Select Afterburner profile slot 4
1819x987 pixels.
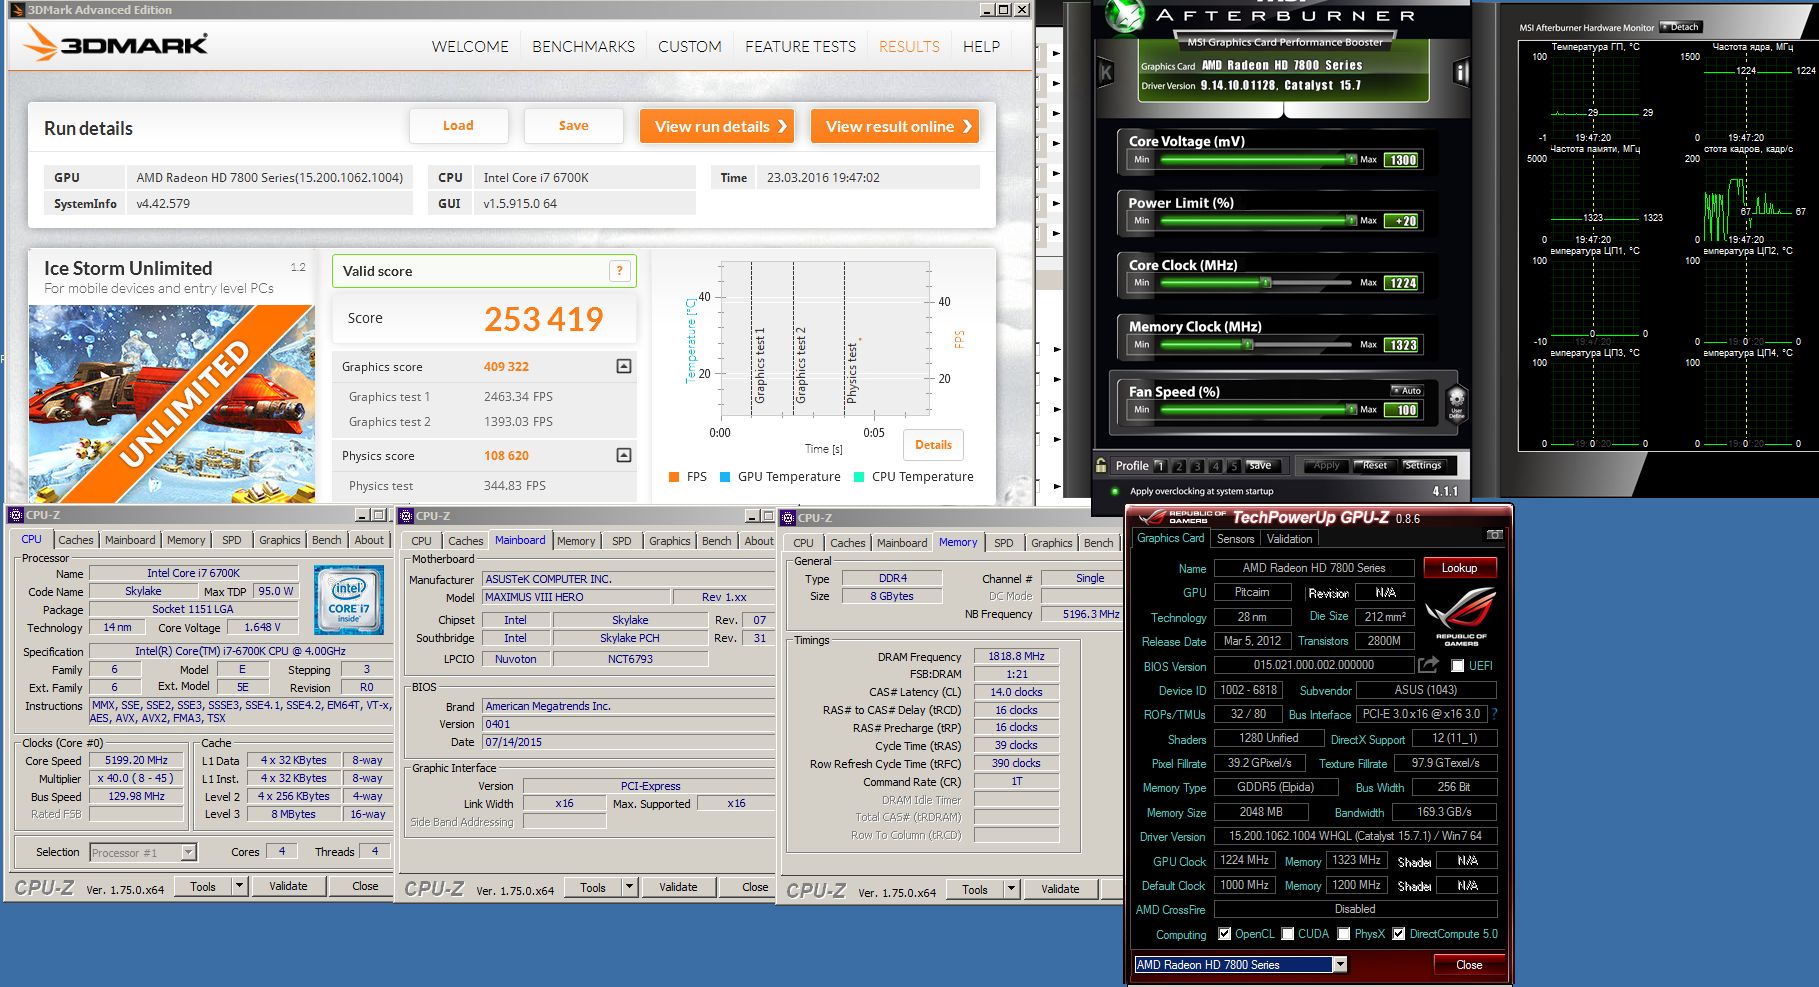coord(1215,465)
